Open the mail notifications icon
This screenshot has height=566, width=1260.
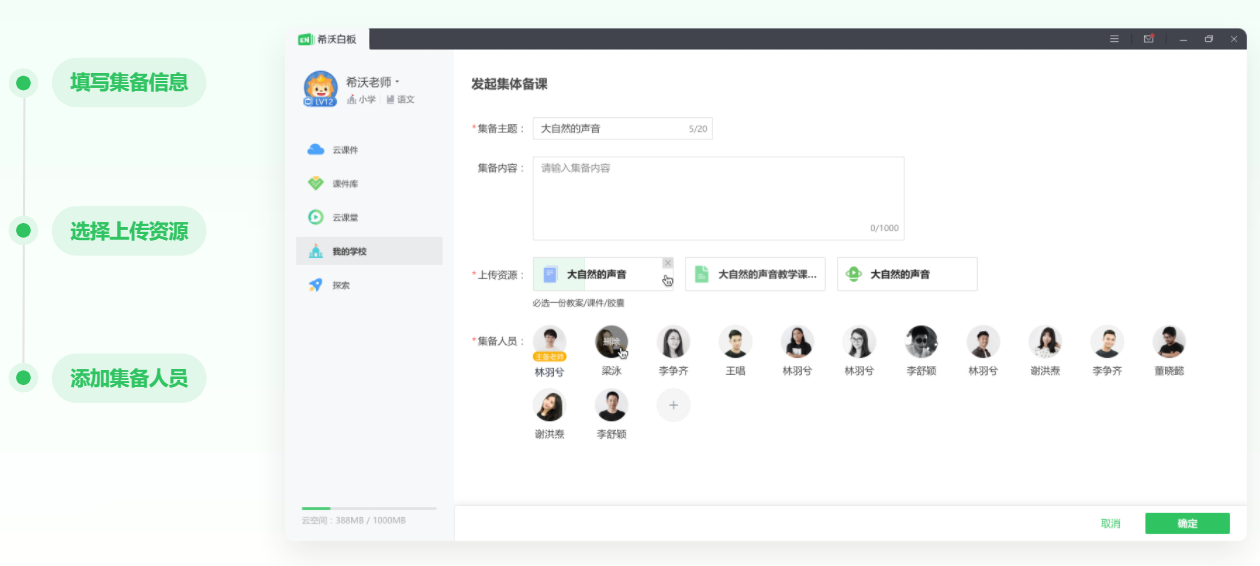point(1149,39)
